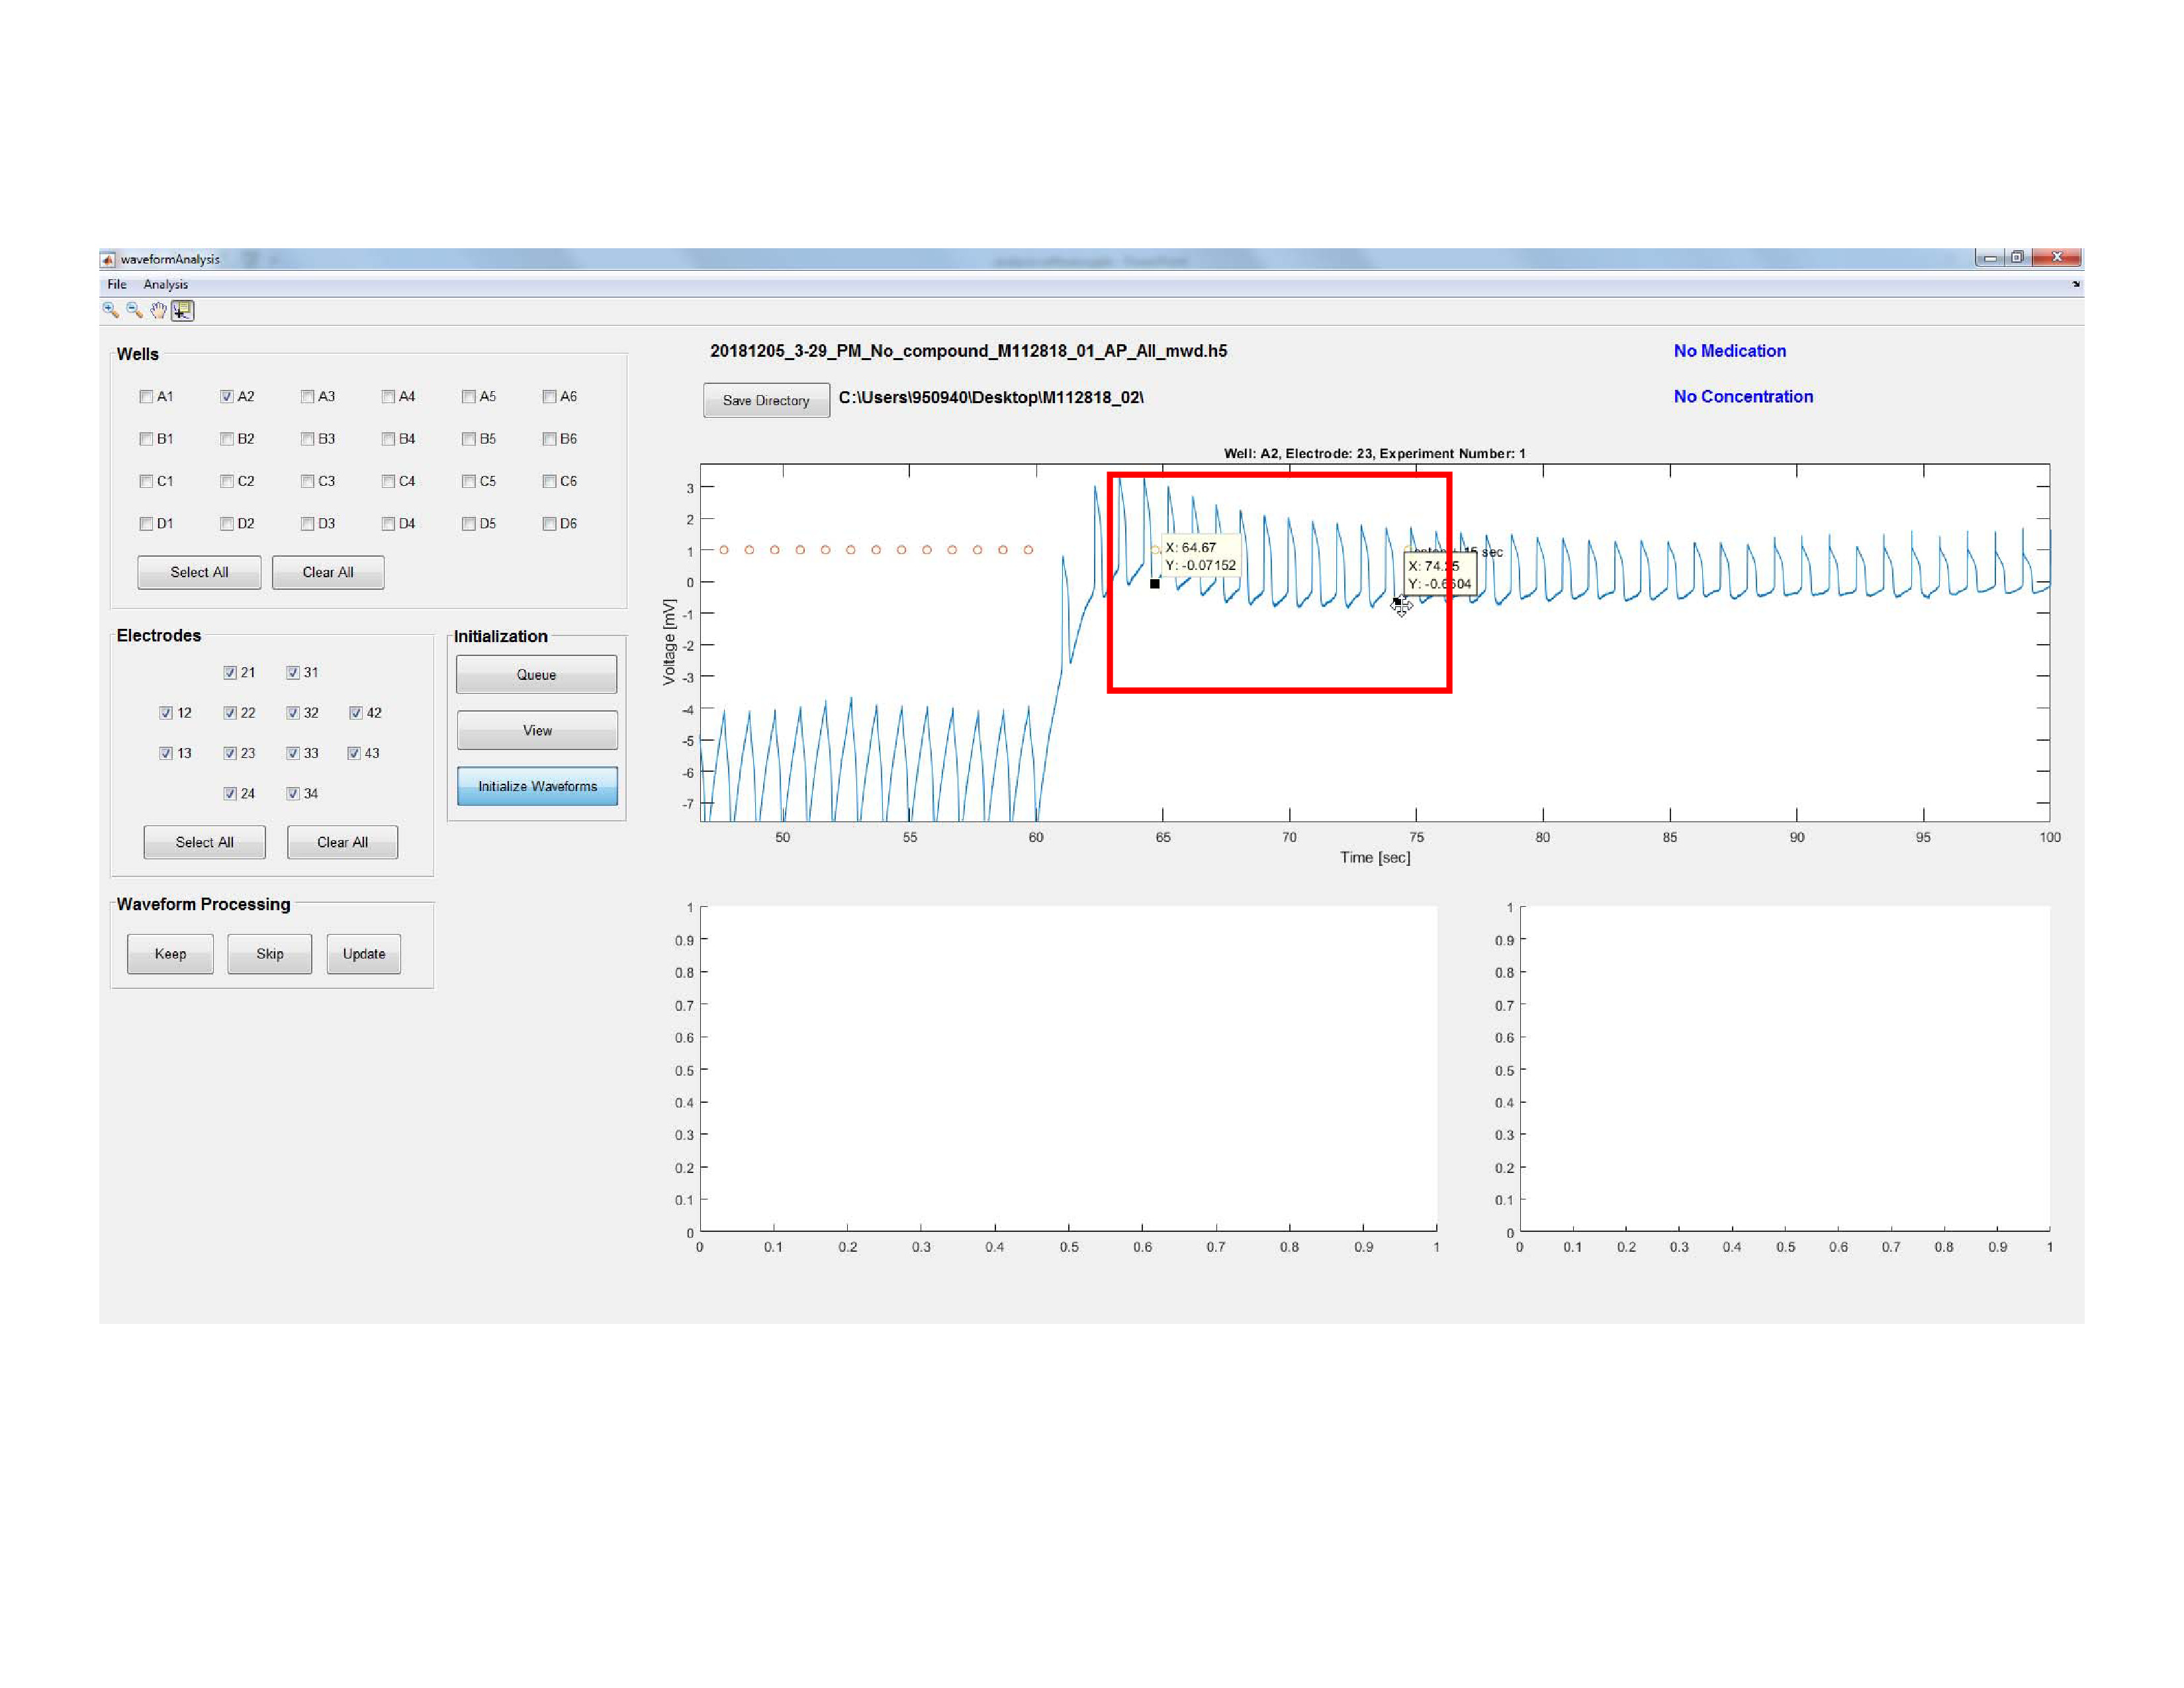
Task: Toggle the Data Cursor tool
Action: 182,311
